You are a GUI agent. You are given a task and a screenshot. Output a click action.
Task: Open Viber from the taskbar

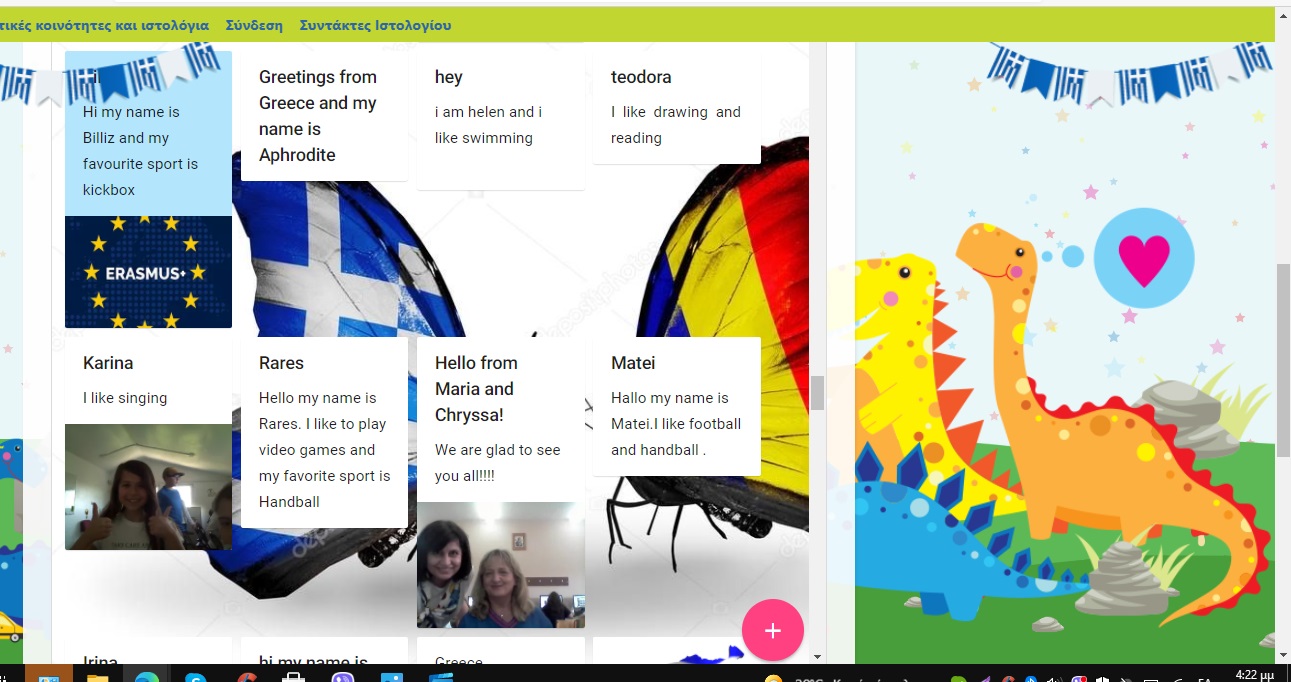[x=343, y=678]
